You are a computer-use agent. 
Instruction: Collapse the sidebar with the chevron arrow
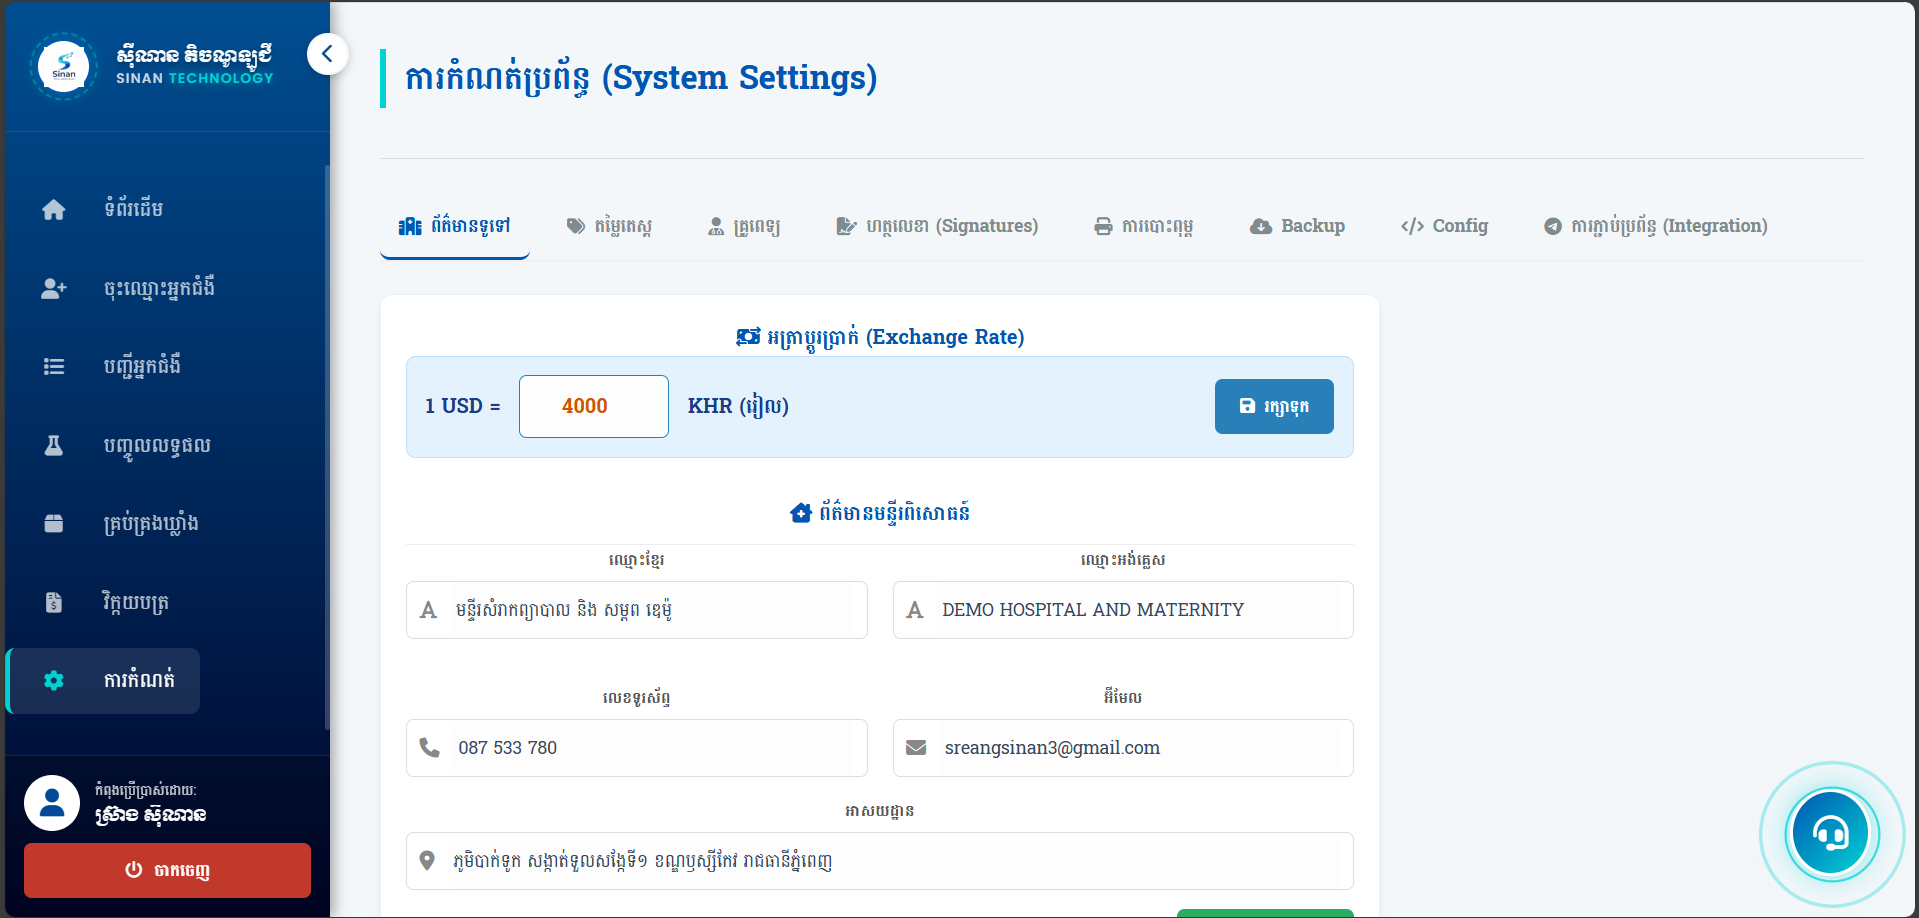327,54
